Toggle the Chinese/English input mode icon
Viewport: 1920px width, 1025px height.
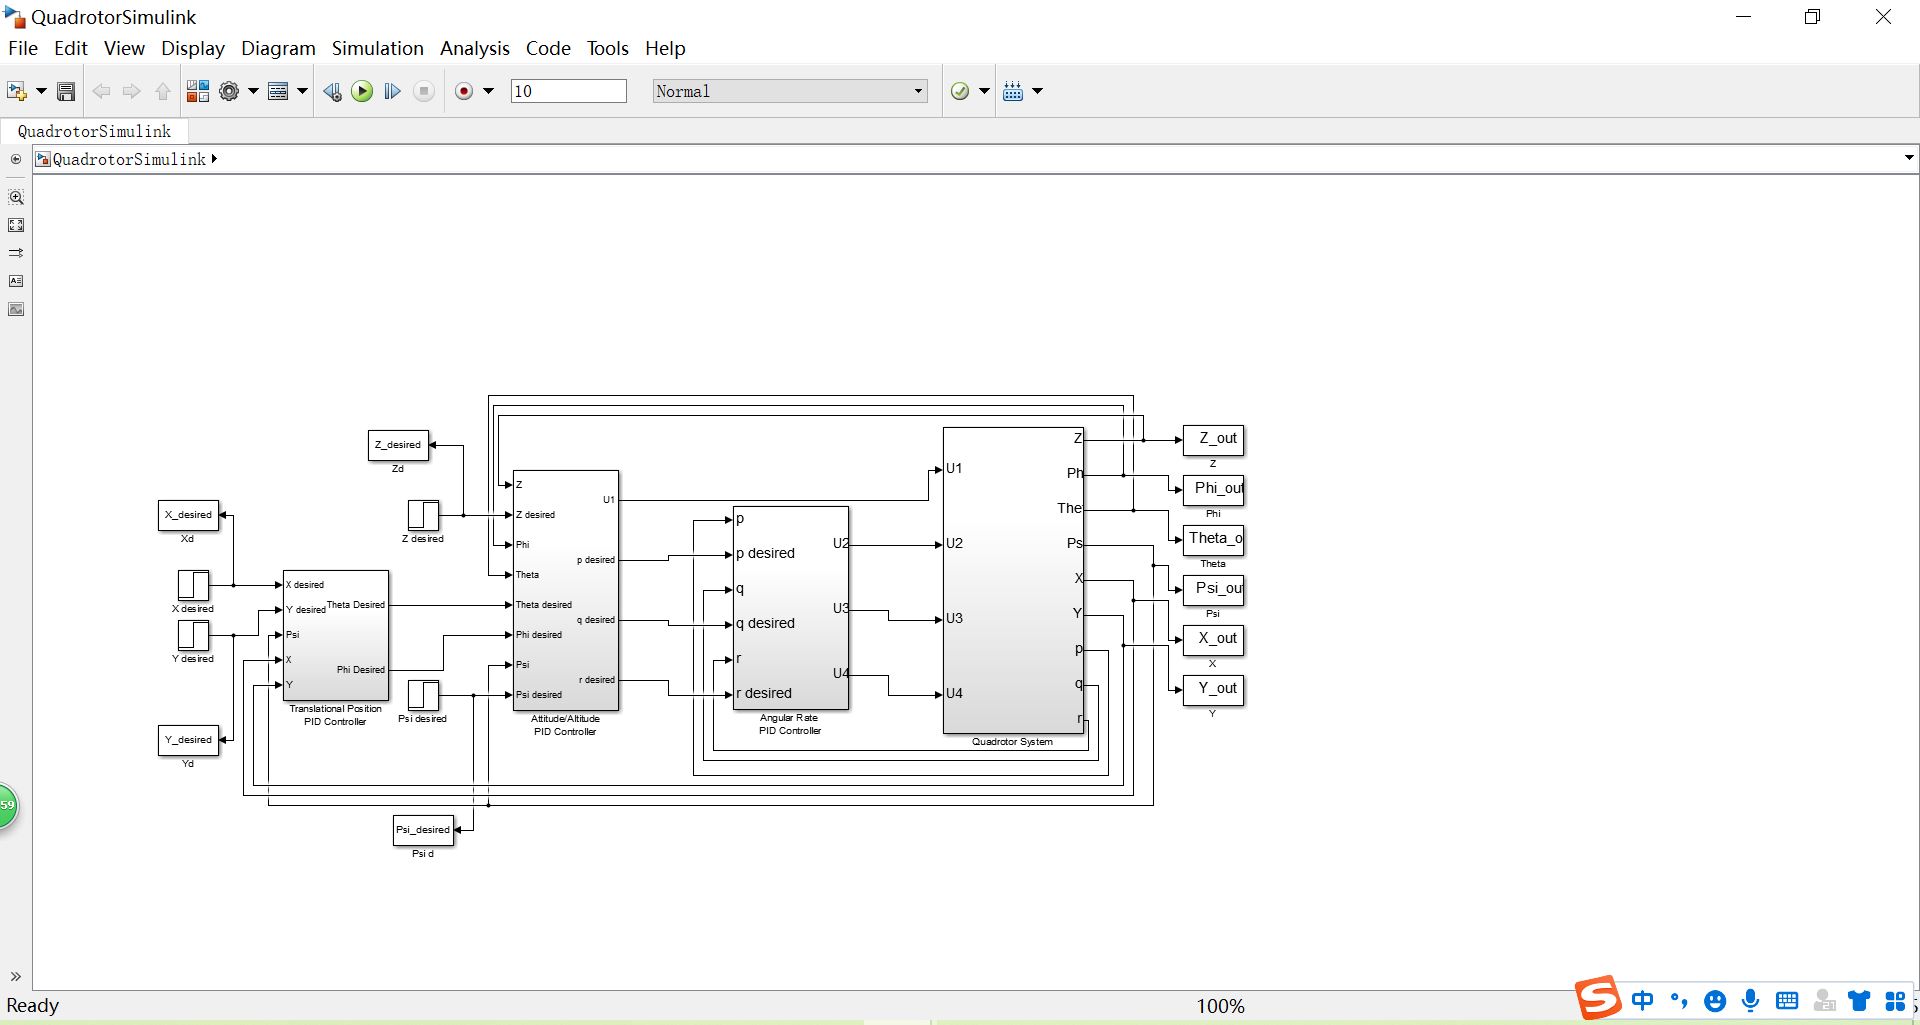pos(1643,1000)
